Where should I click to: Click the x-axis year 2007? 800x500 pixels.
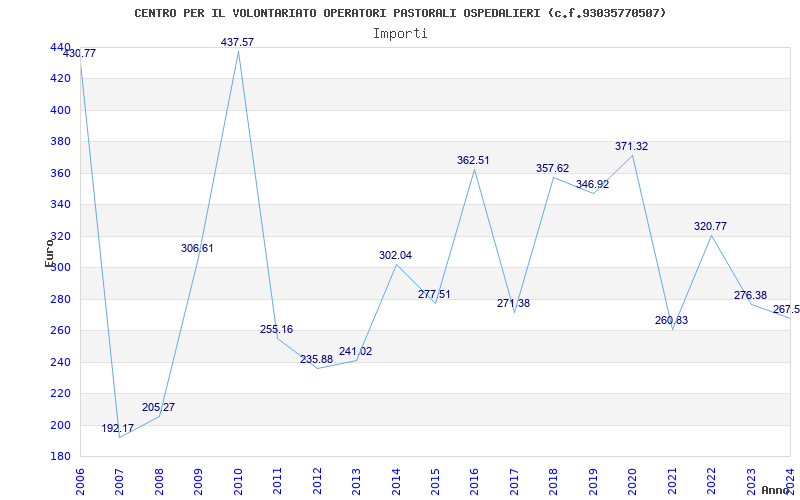[x=119, y=482]
